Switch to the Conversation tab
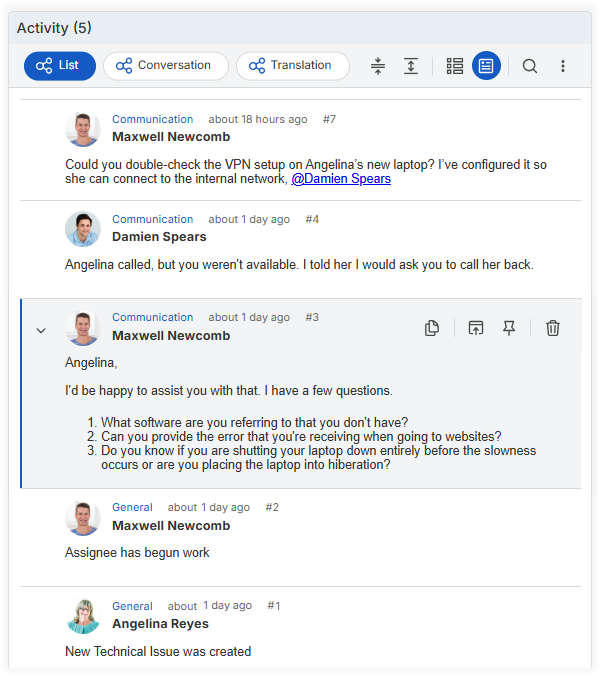This screenshot has height=676, width=600. tap(165, 66)
